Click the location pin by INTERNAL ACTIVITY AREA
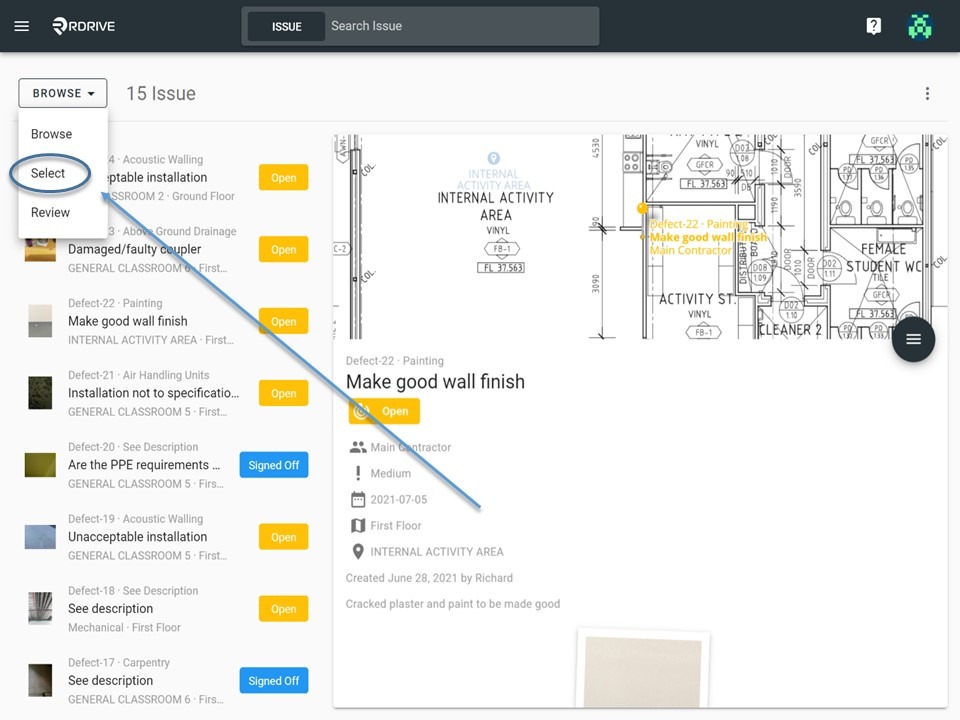960x720 pixels. (x=358, y=552)
